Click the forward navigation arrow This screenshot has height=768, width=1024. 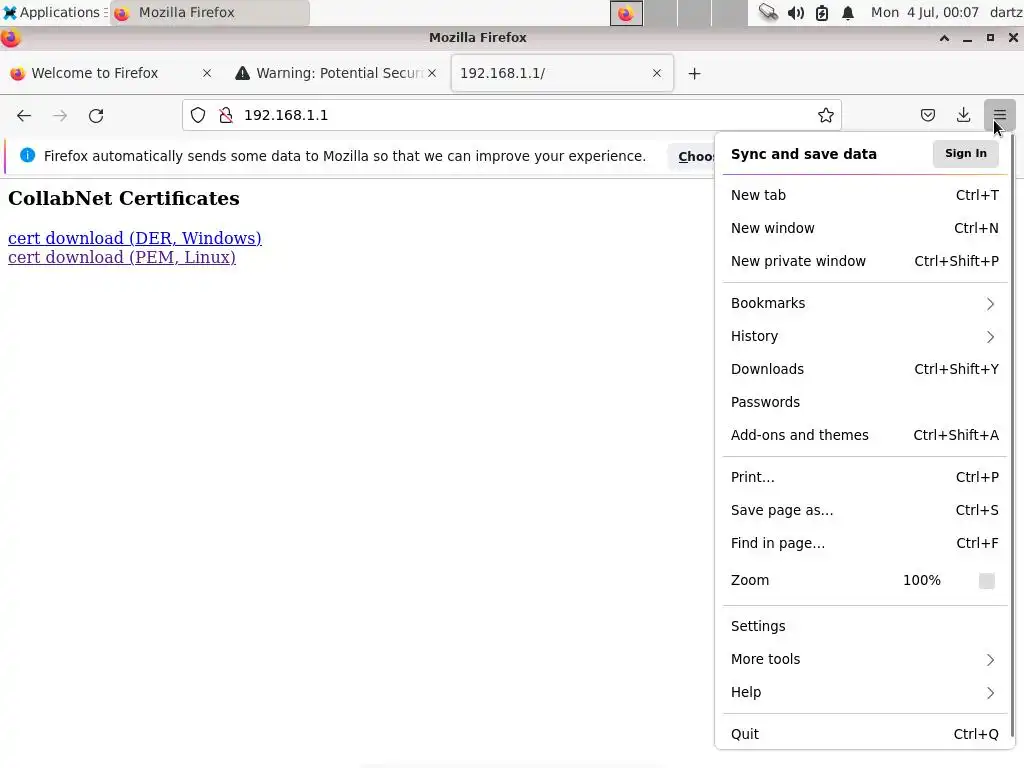click(x=60, y=116)
